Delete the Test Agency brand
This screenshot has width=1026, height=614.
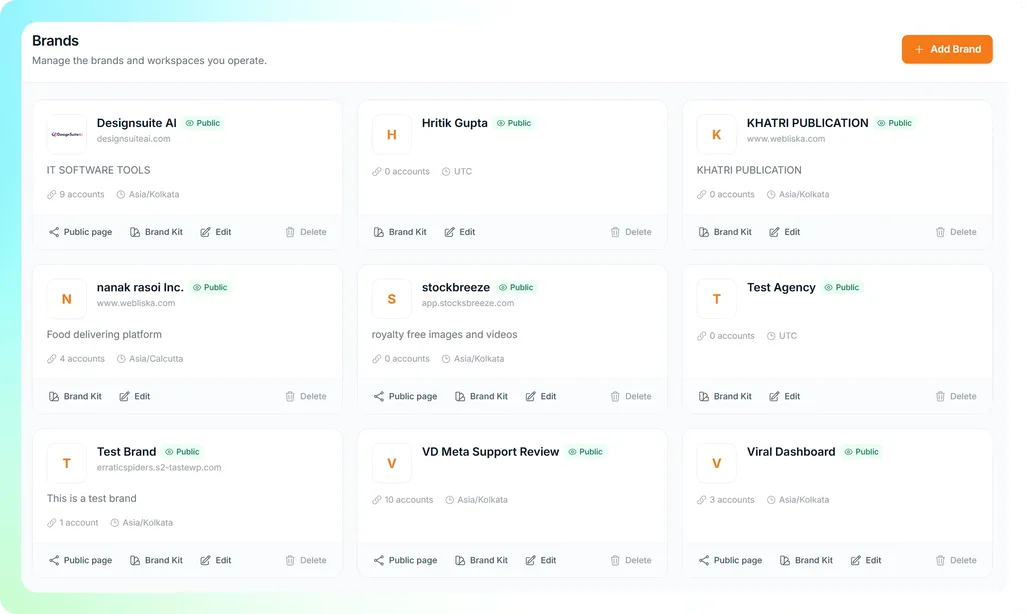click(956, 396)
